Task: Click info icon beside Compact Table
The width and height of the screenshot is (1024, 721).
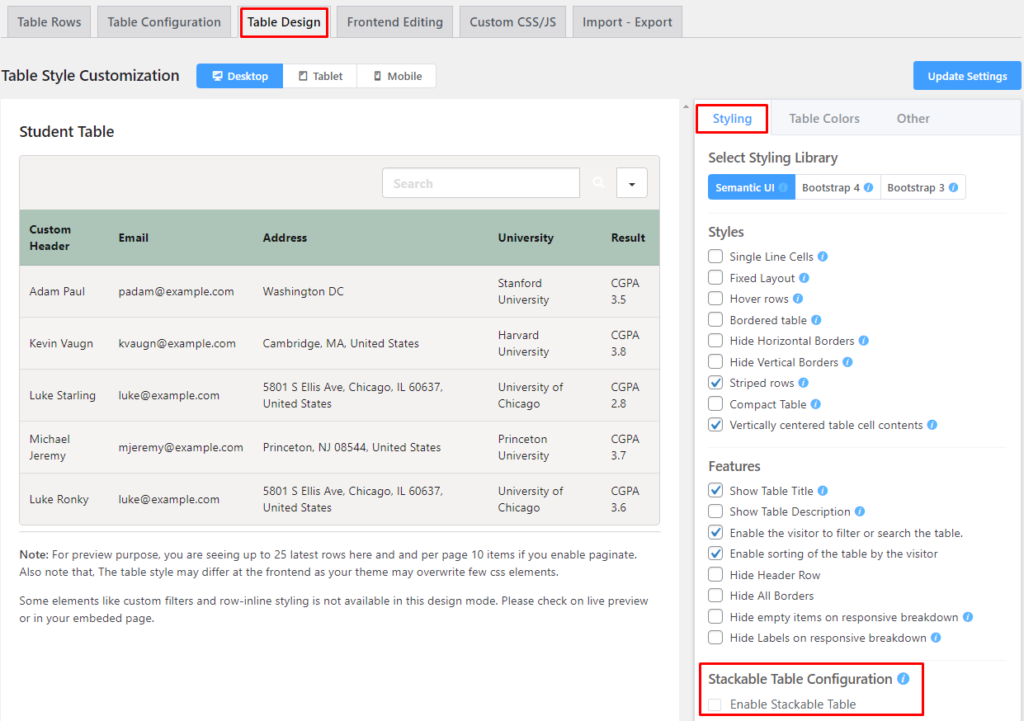Action: tap(816, 404)
